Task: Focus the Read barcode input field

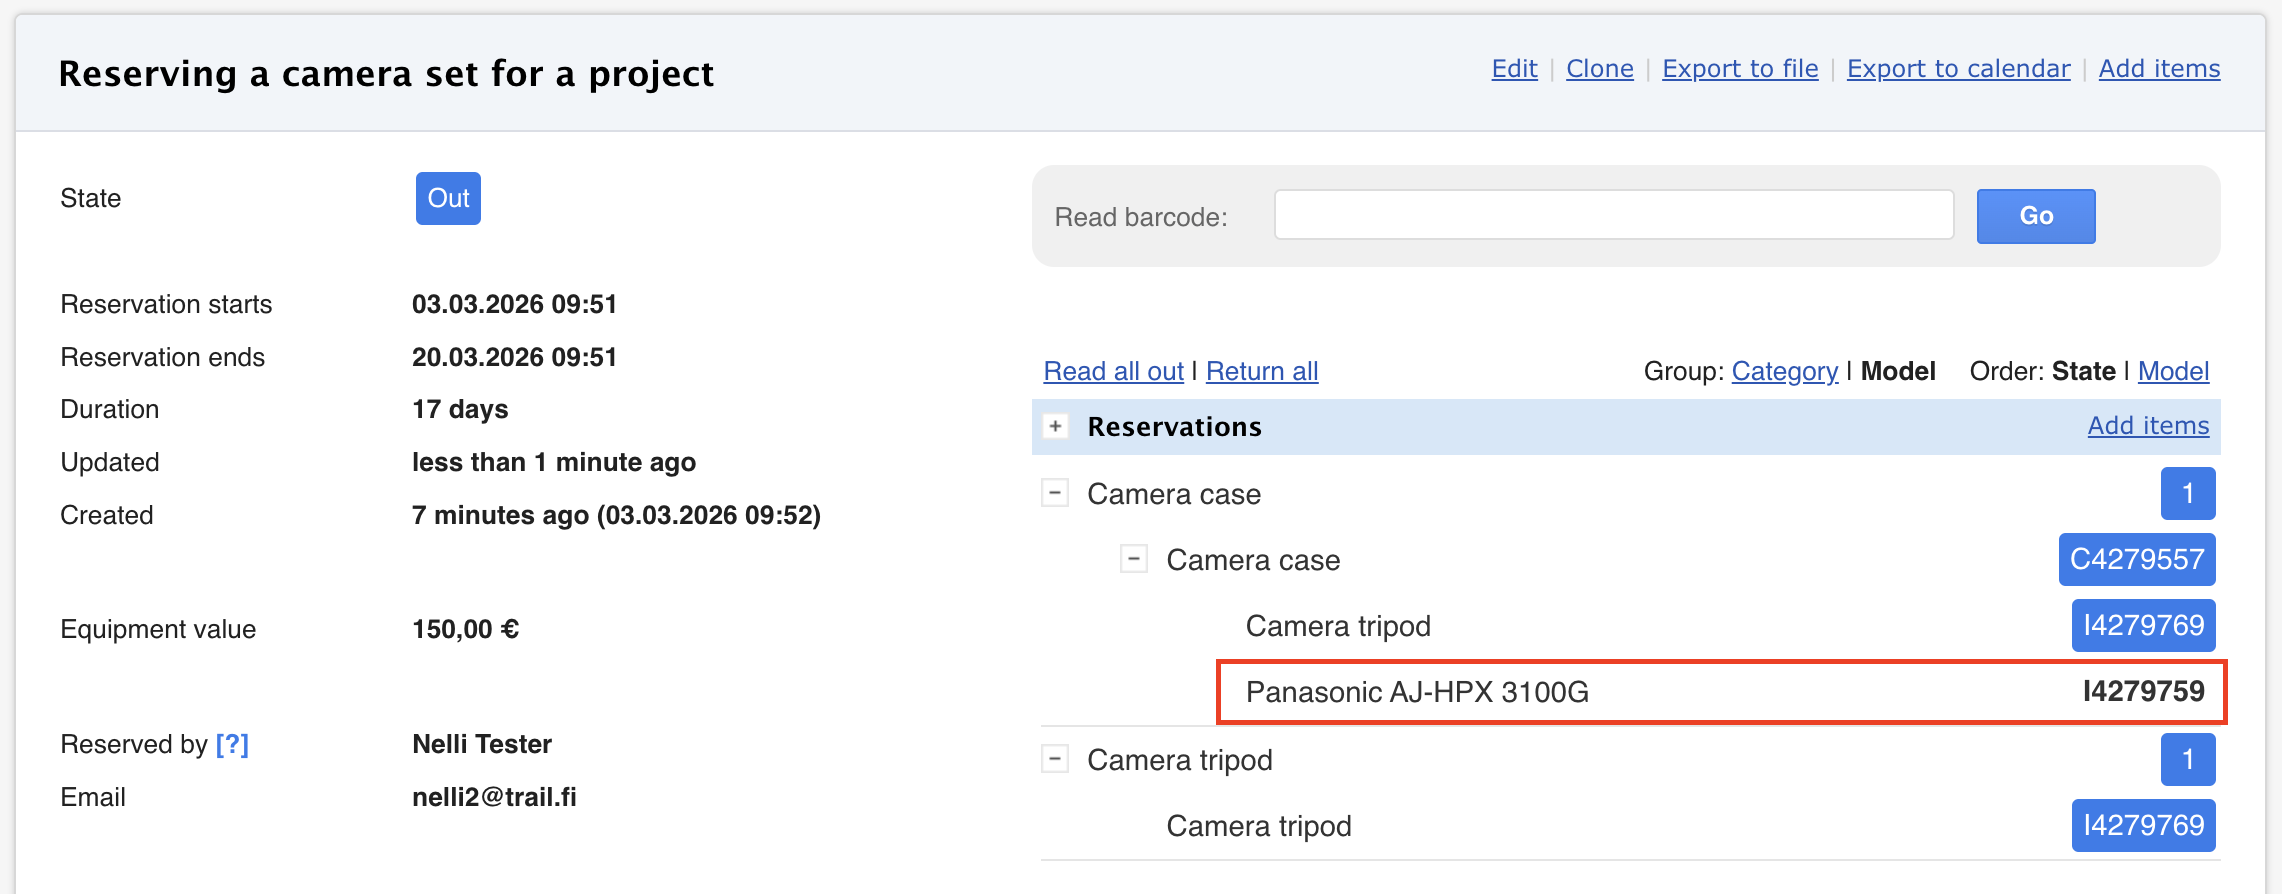Action: [x=1613, y=215]
